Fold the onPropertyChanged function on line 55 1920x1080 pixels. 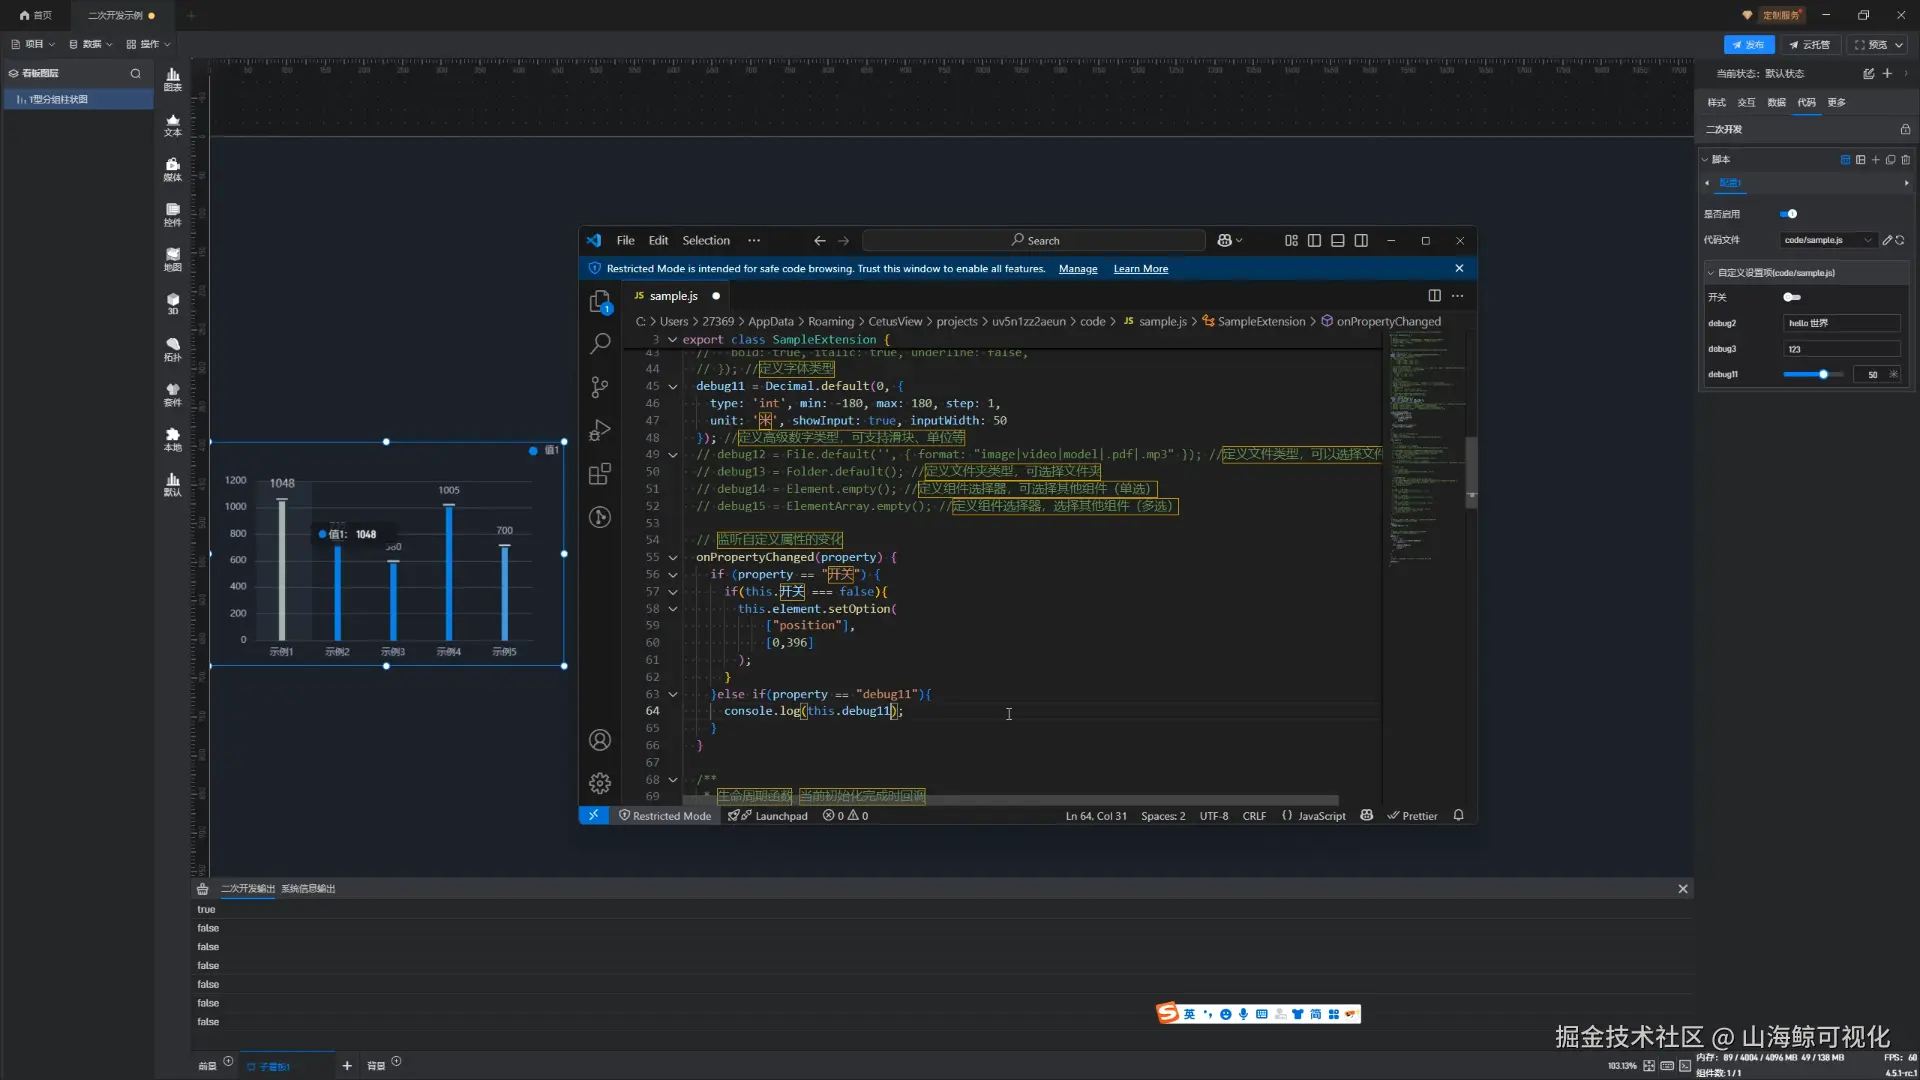tap(673, 558)
